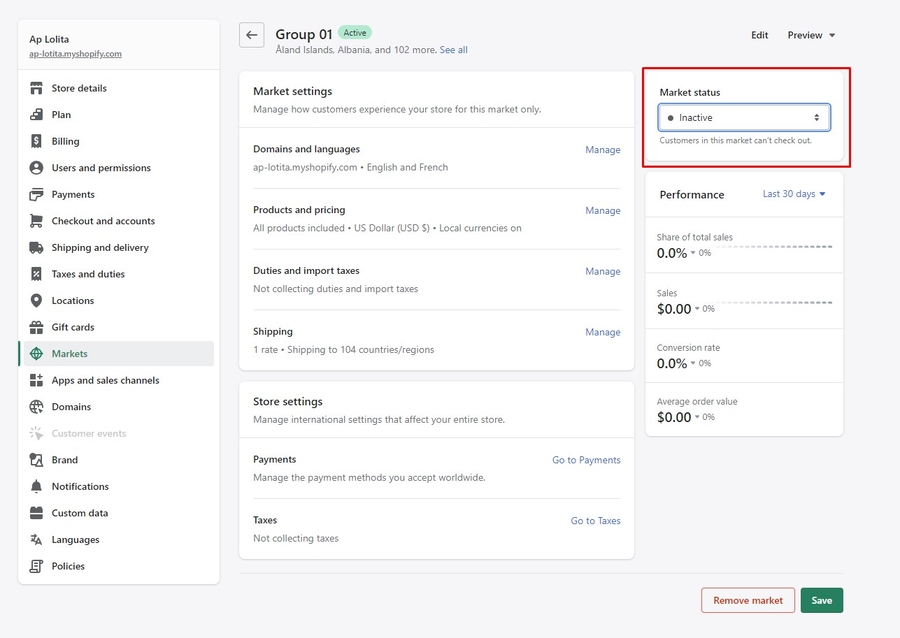Image resolution: width=900 pixels, height=638 pixels.
Task: Click the Gift cards icon
Action: click(37, 327)
